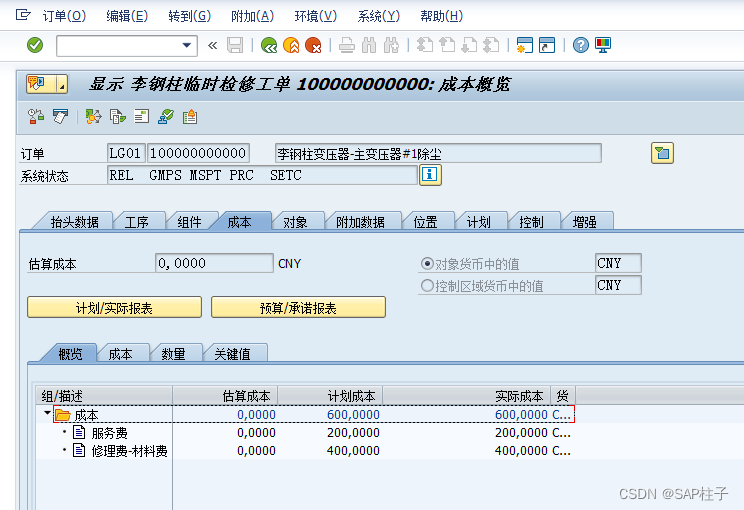The width and height of the screenshot is (744, 510).
Task: Expand the services for object dropdown arrow
Action: 62,84
